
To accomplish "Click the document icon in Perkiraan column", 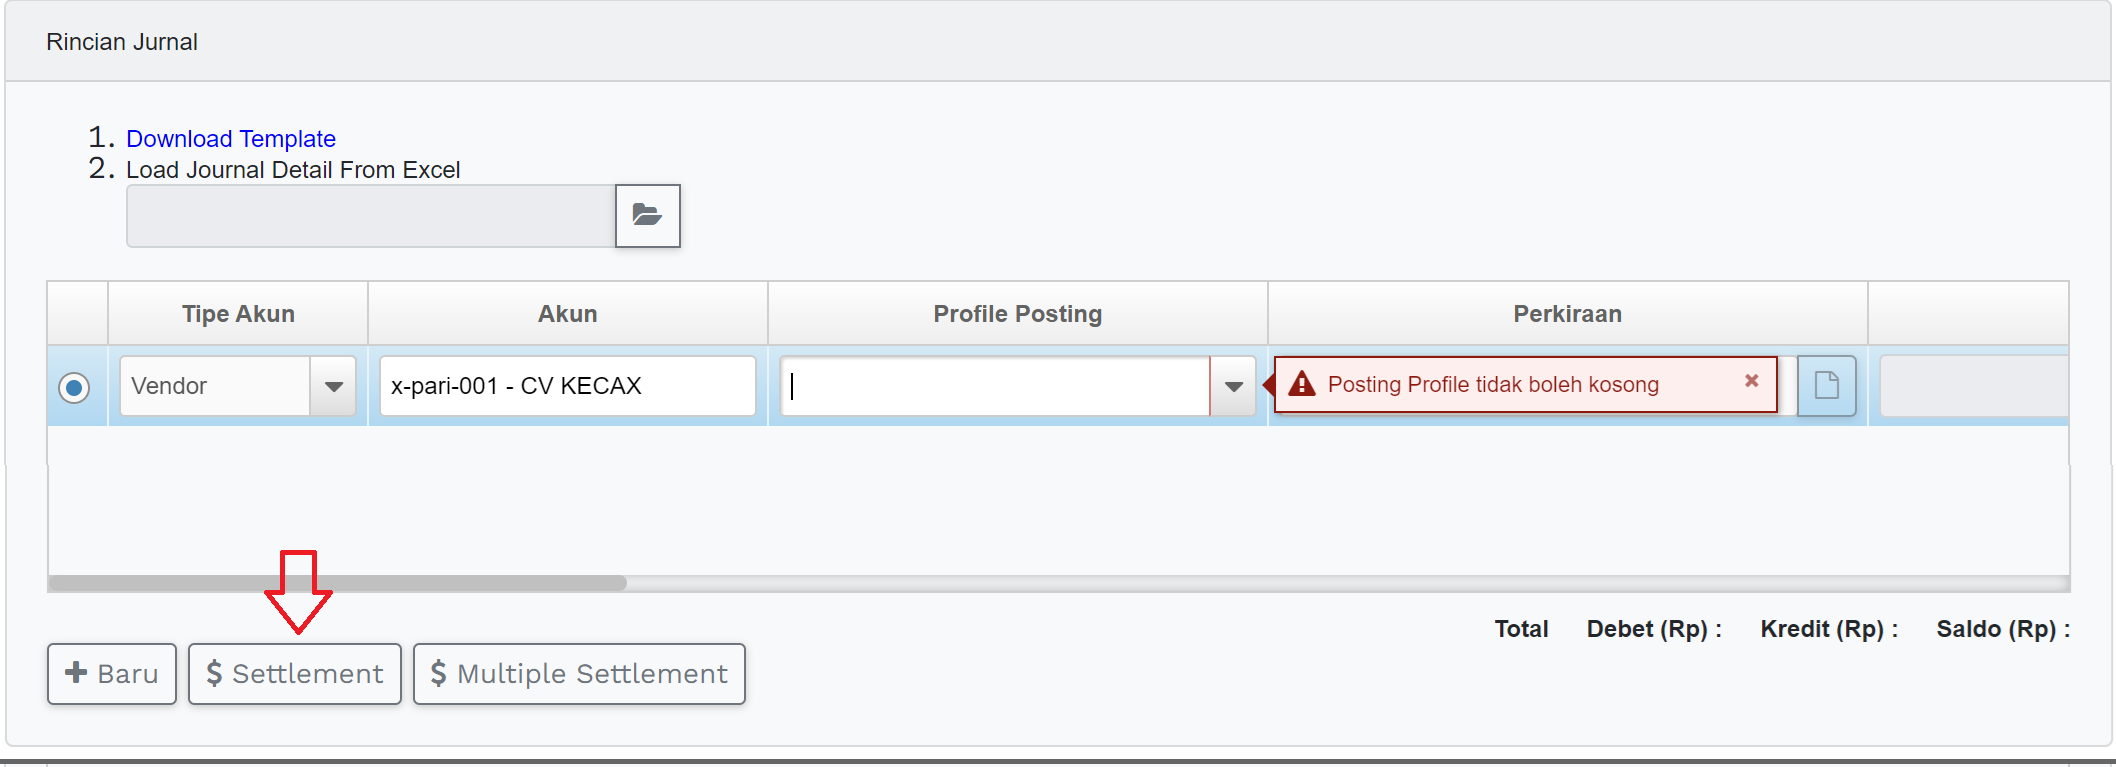I will click(1826, 385).
